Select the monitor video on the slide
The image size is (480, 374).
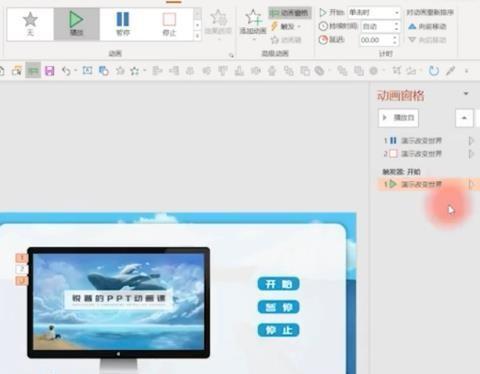(119, 302)
